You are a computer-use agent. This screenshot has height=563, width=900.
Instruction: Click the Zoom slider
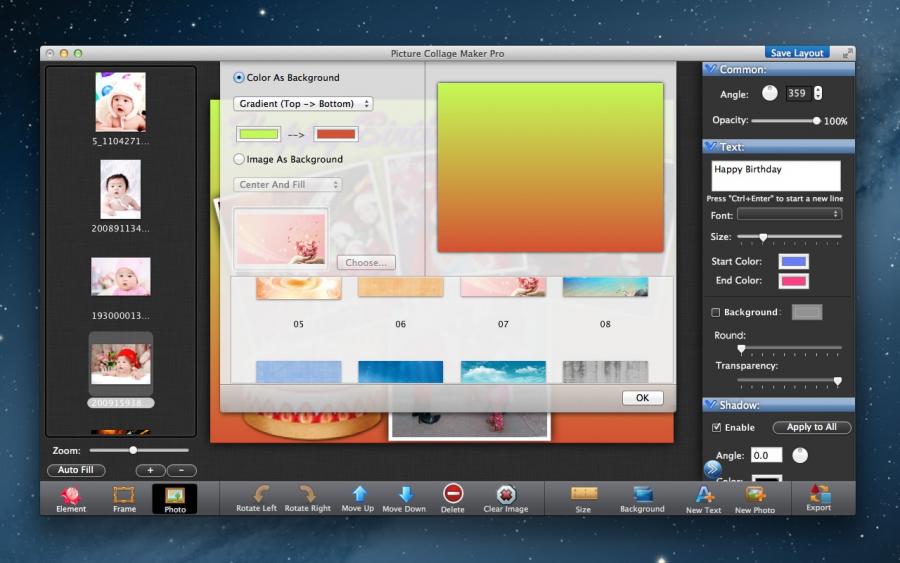pos(139,451)
